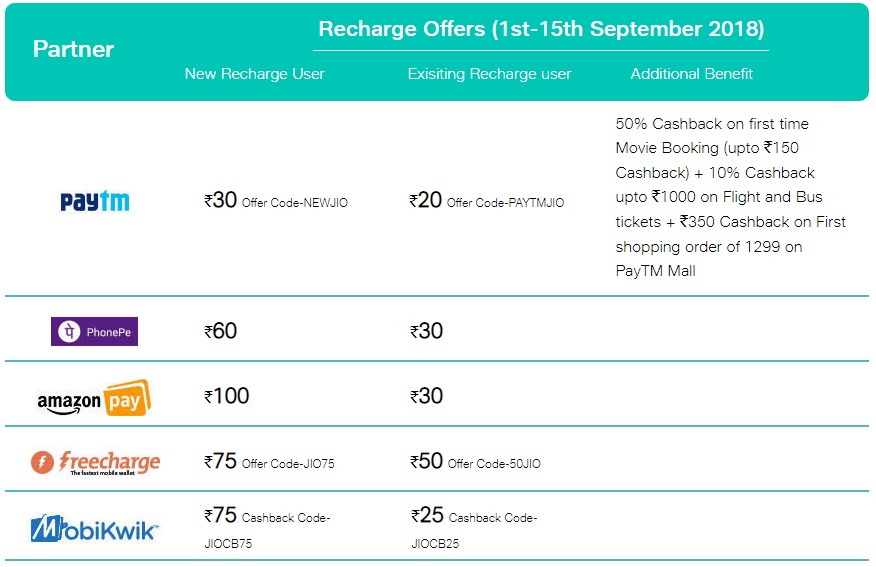Screen dimensions: 876x567
Task: Click the Recharge Offers September 2018 title
Action: pos(541,29)
